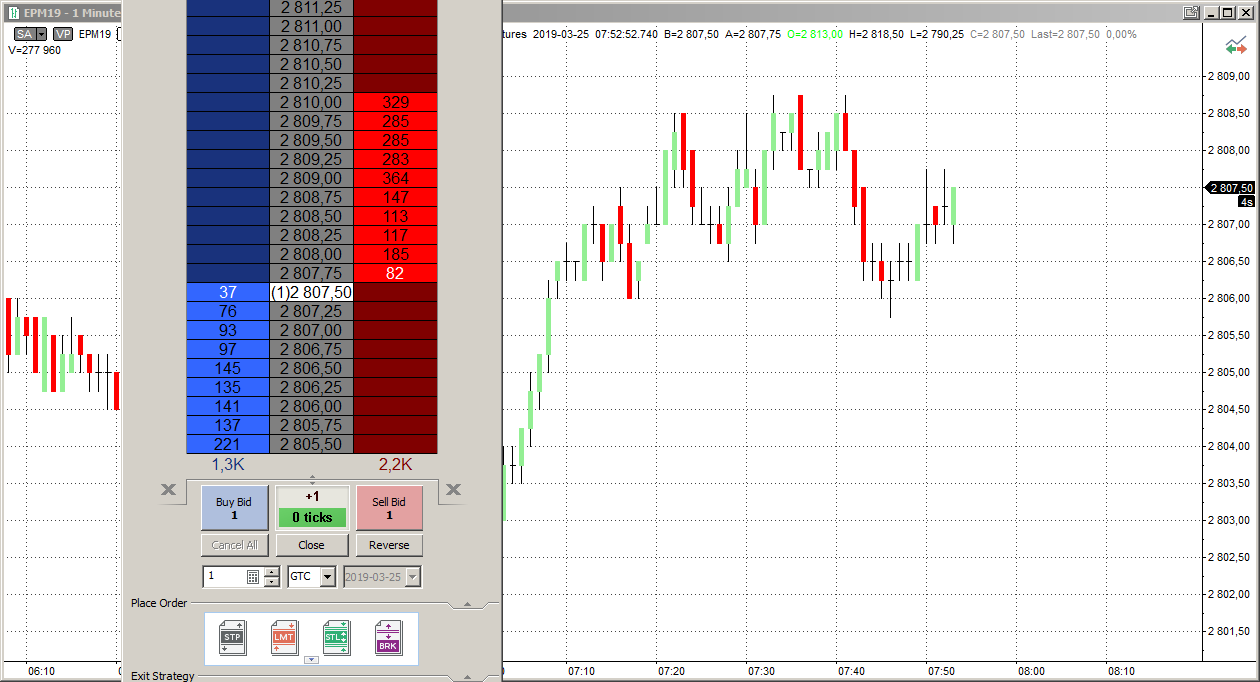The width and height of the screenshot is (1260, 682).
Task: Click price cell 2 811,25 in the ladder
Action: pos(312,7)
